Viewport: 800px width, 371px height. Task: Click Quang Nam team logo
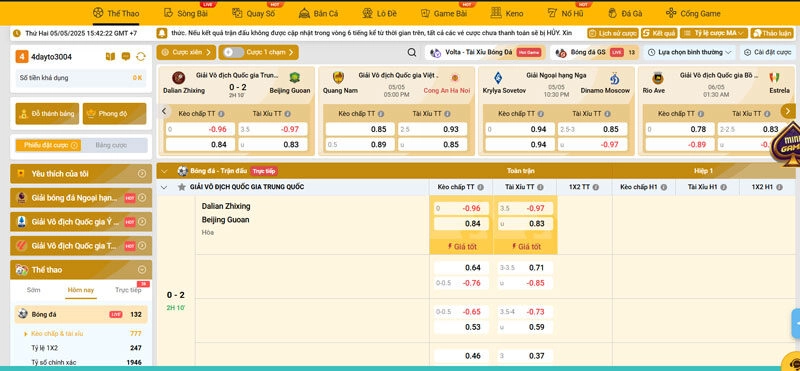[338, 78]
